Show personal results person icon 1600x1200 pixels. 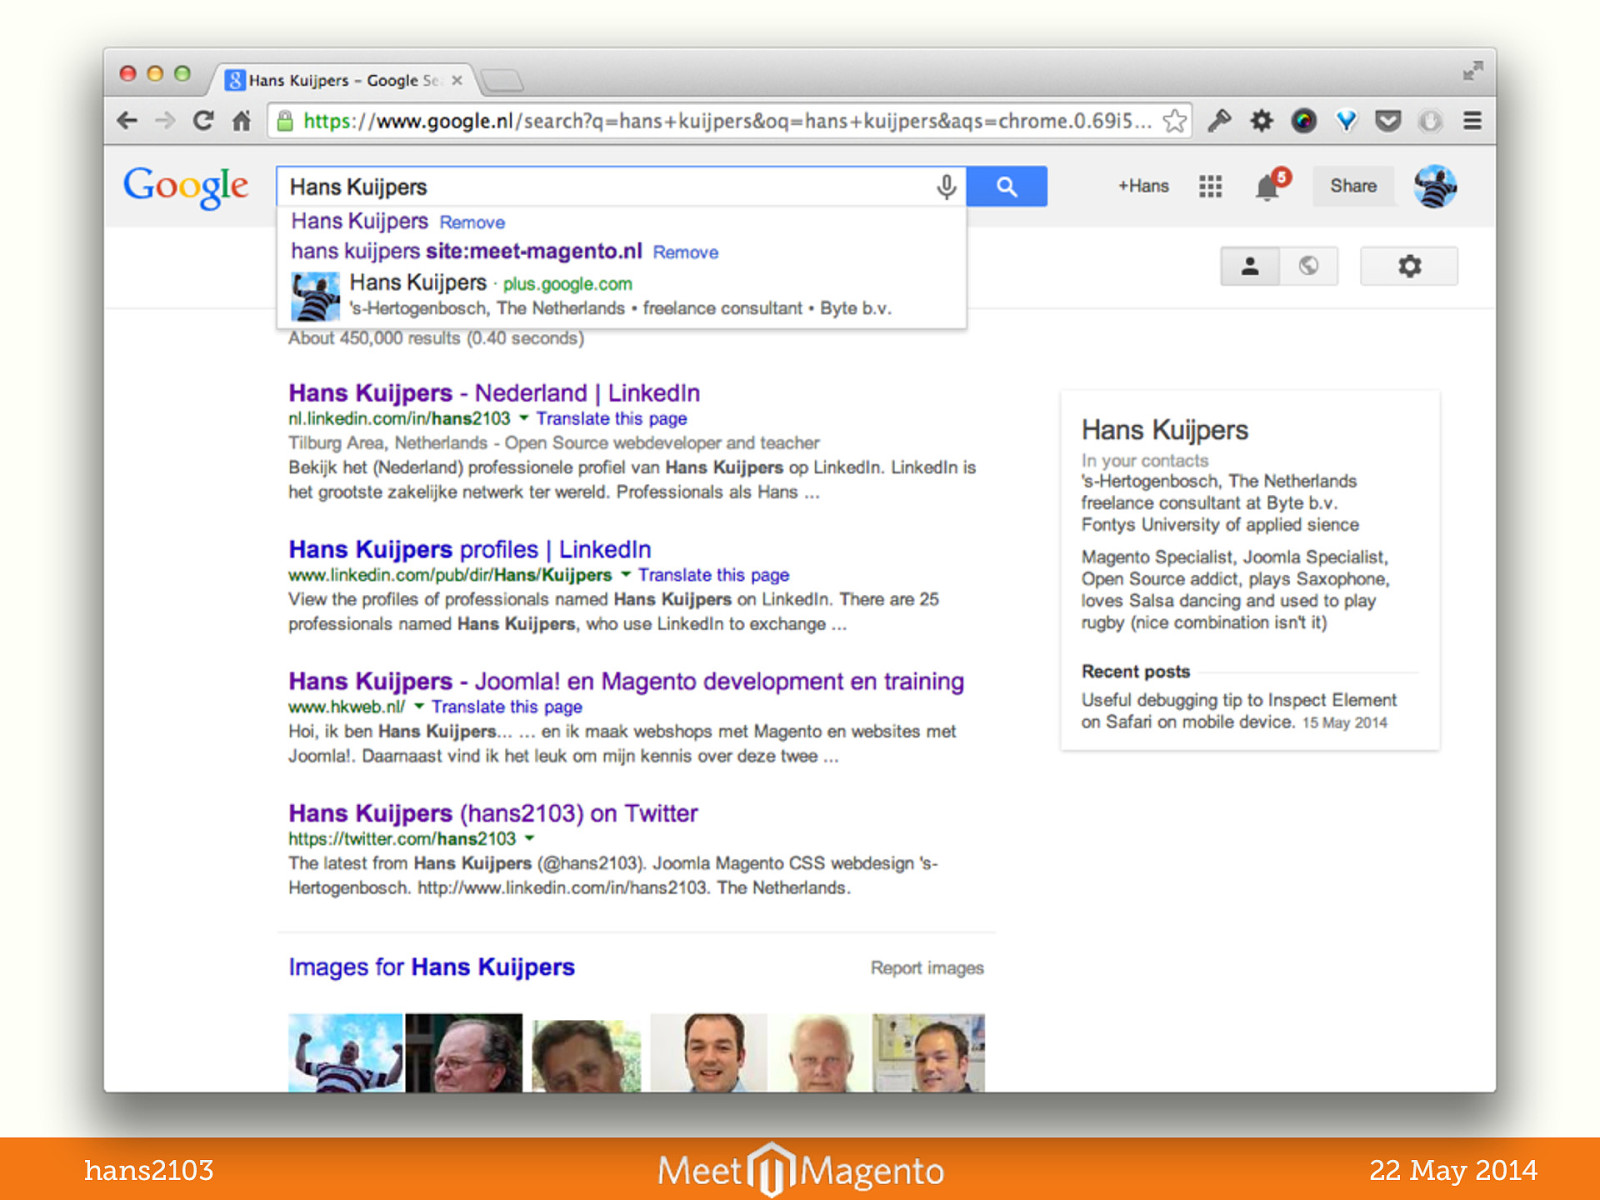coord(1250,266)
